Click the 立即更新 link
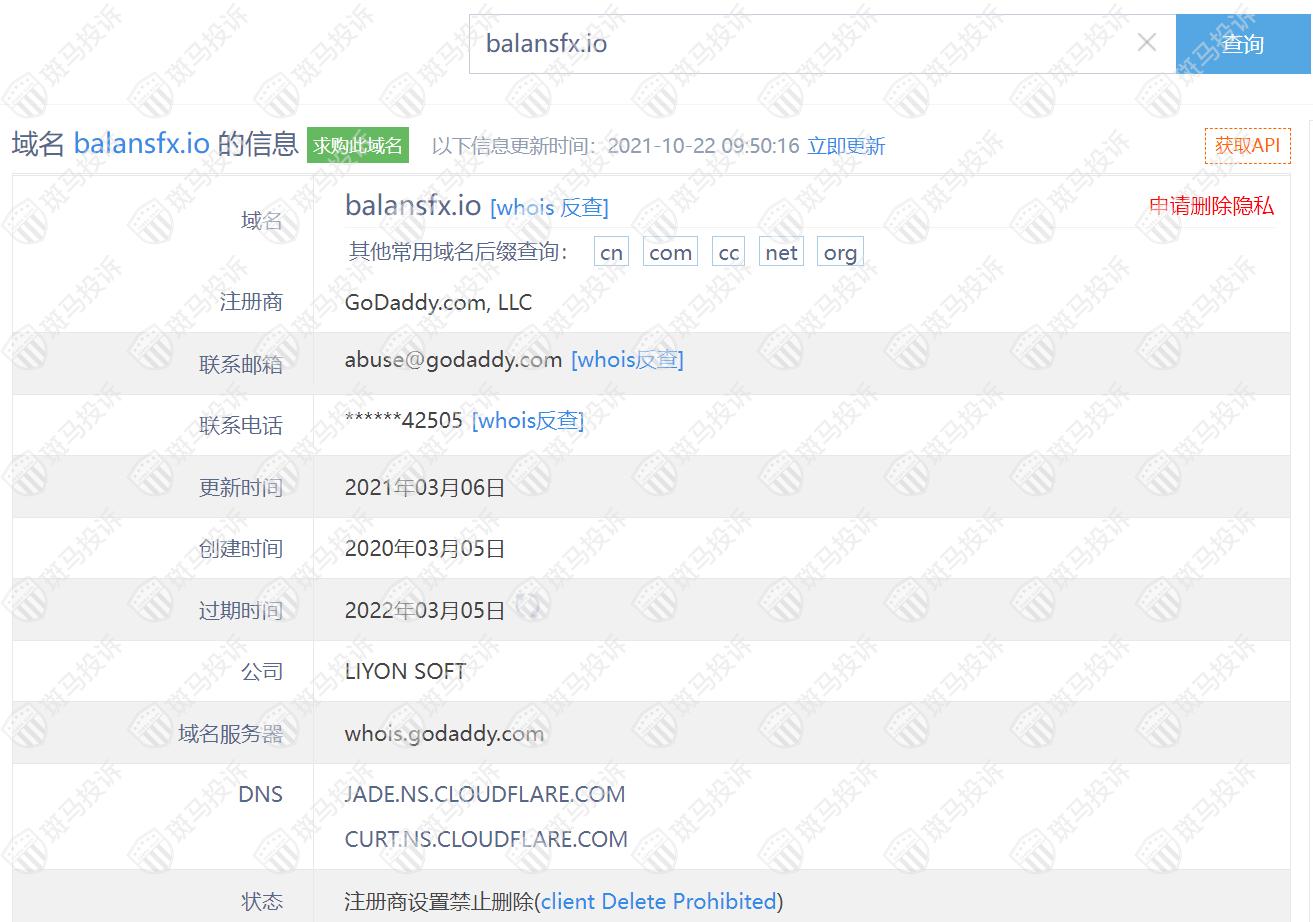Image resolution: width=1313 pixels, height=922 pixels. [846, 146]
